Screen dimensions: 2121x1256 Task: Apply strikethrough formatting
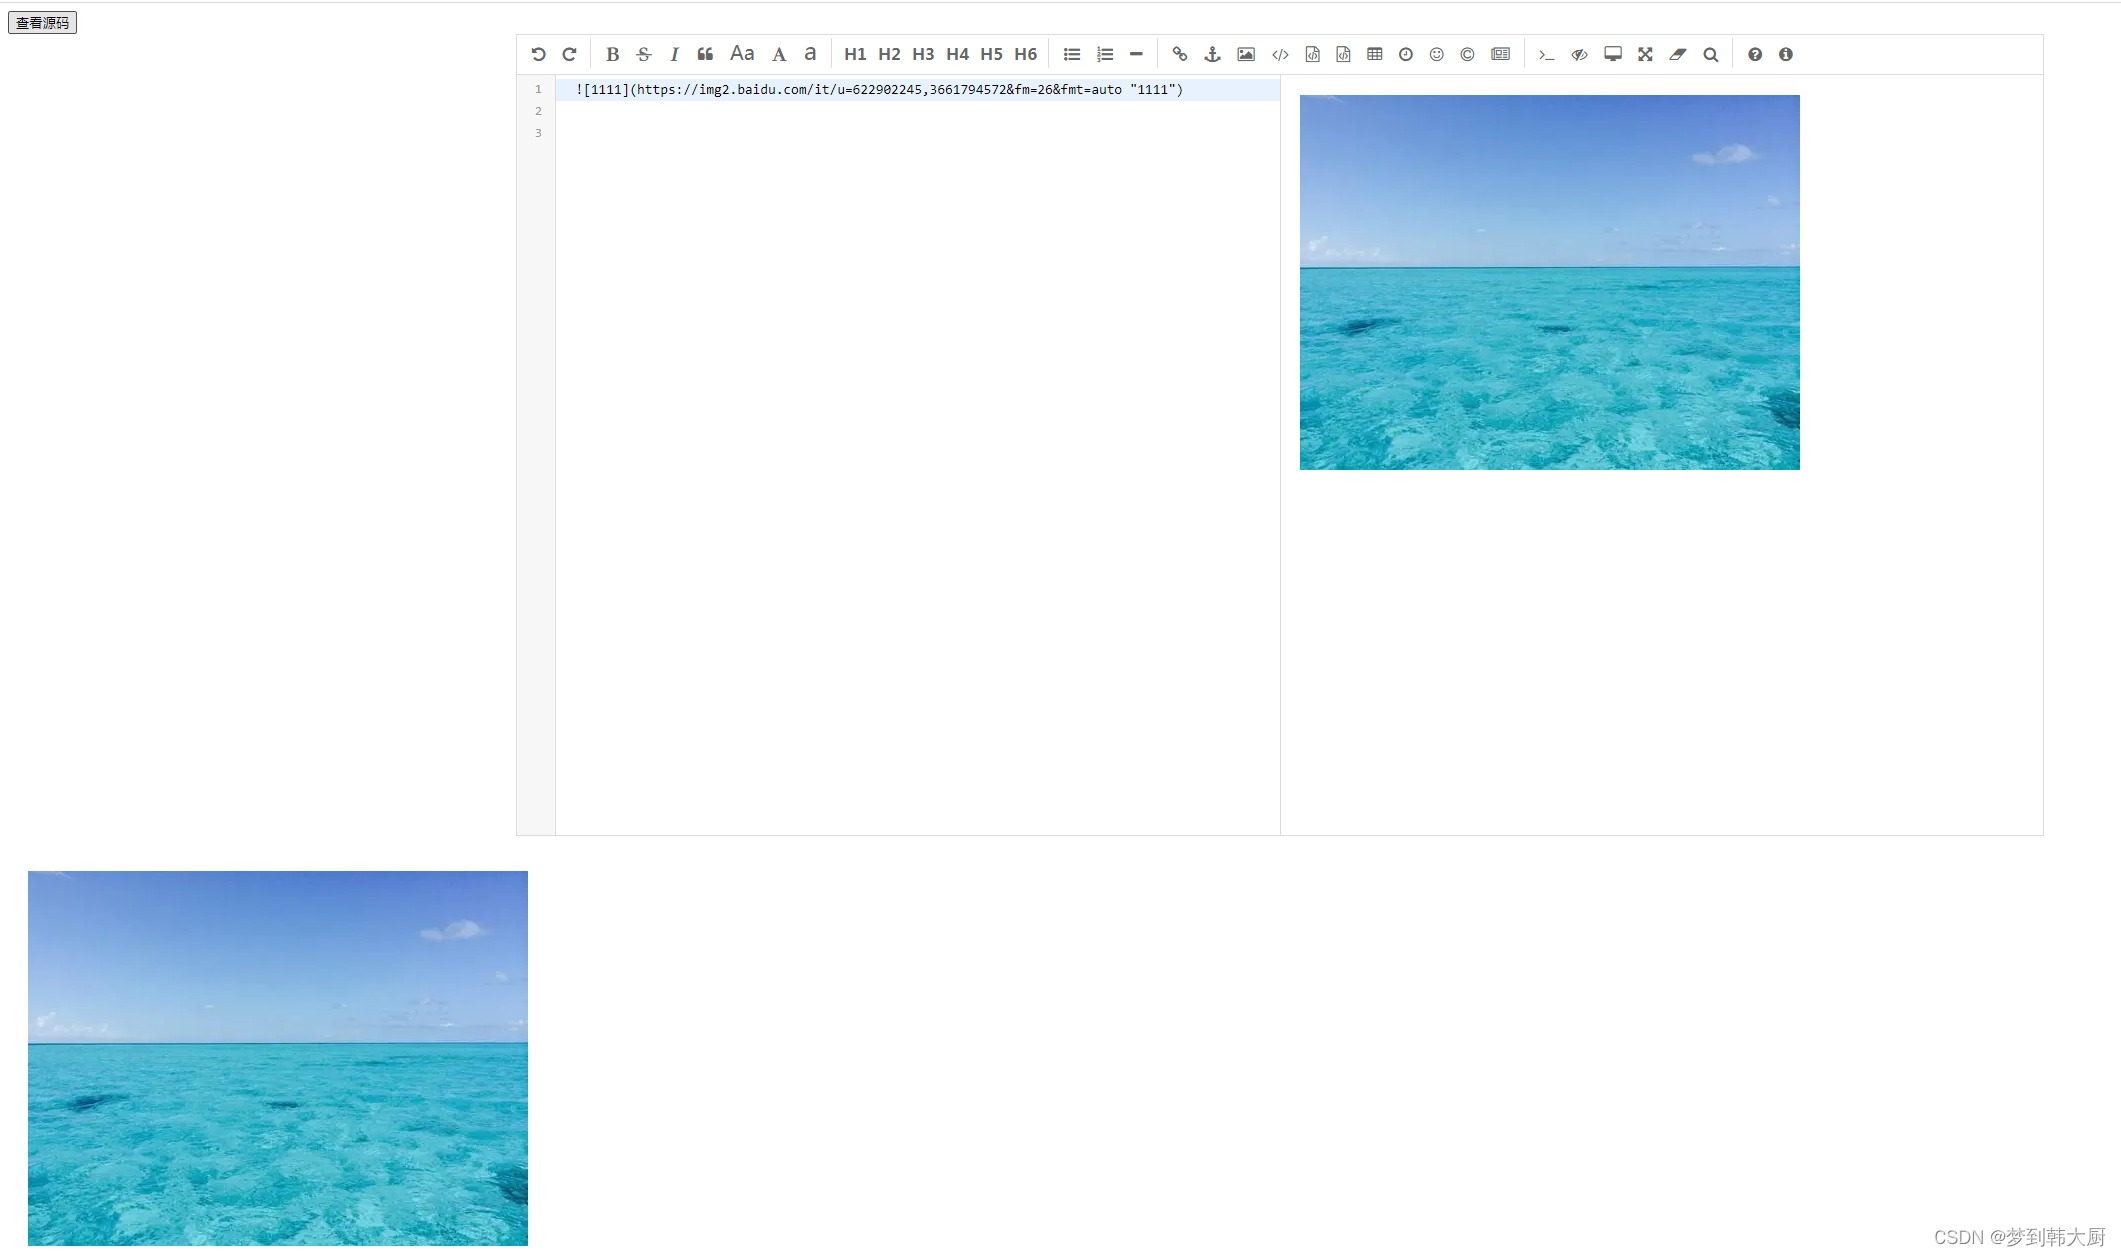pyautogui.click(x=643, y=55)
